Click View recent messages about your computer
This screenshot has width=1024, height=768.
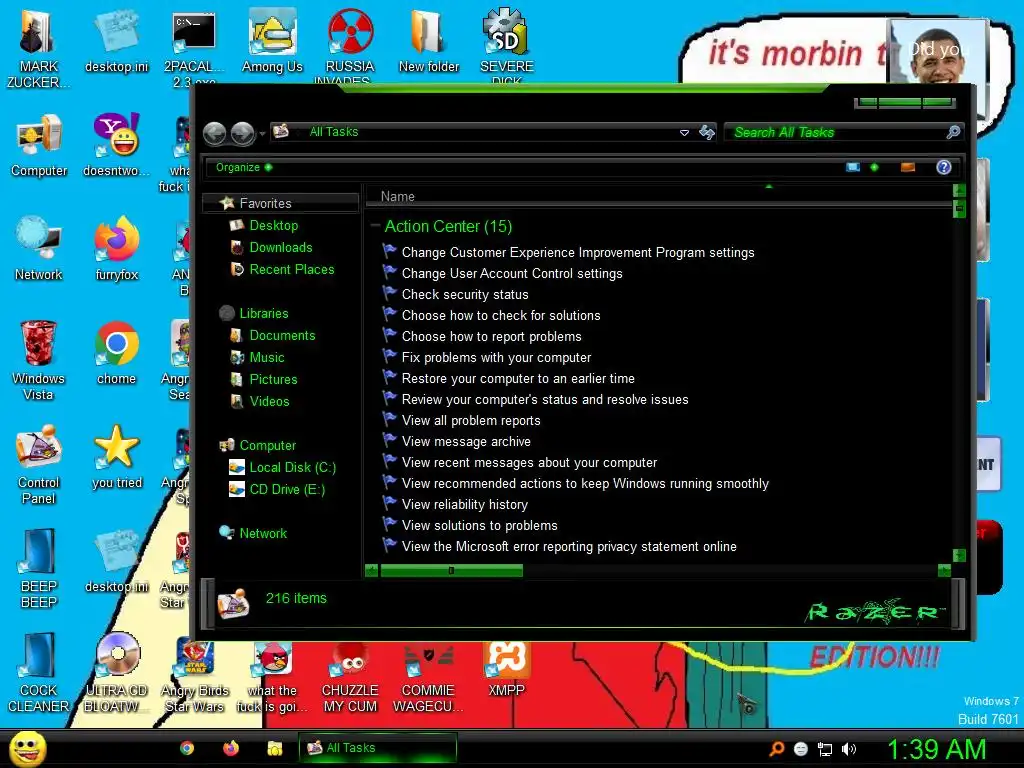(x=529, y=462)
